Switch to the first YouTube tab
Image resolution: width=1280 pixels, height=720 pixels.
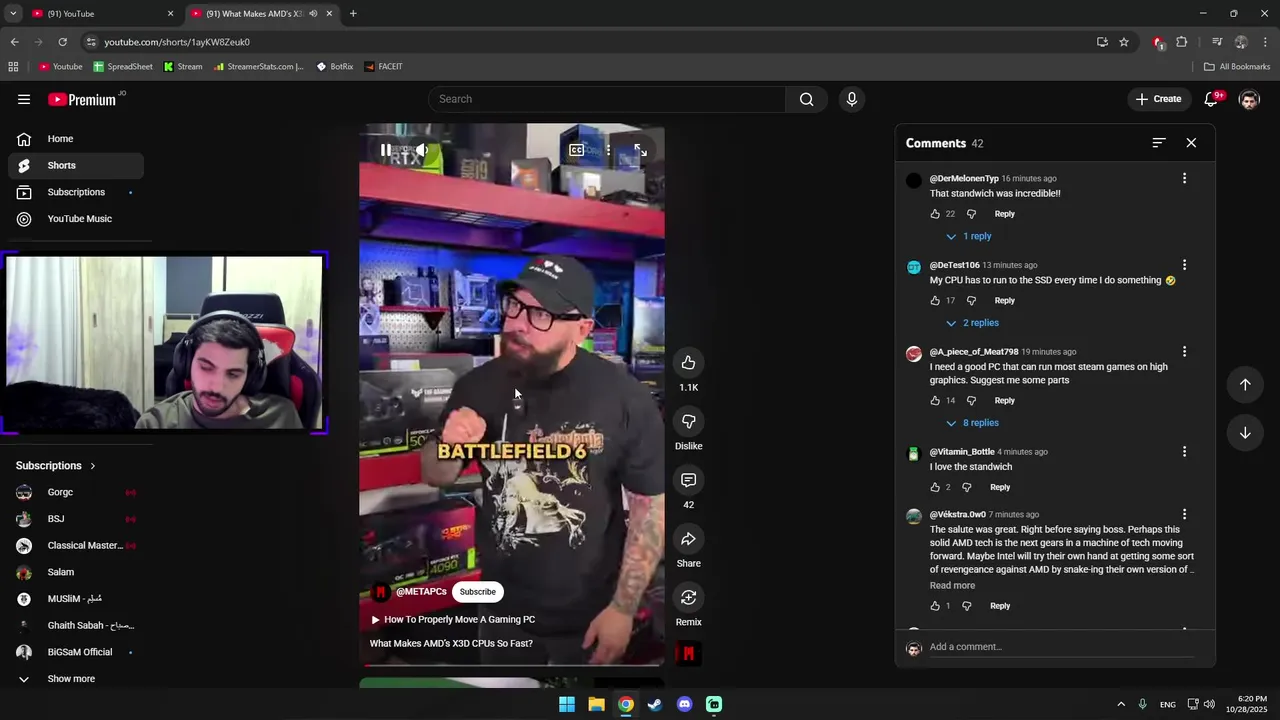(x=103, y=14)
